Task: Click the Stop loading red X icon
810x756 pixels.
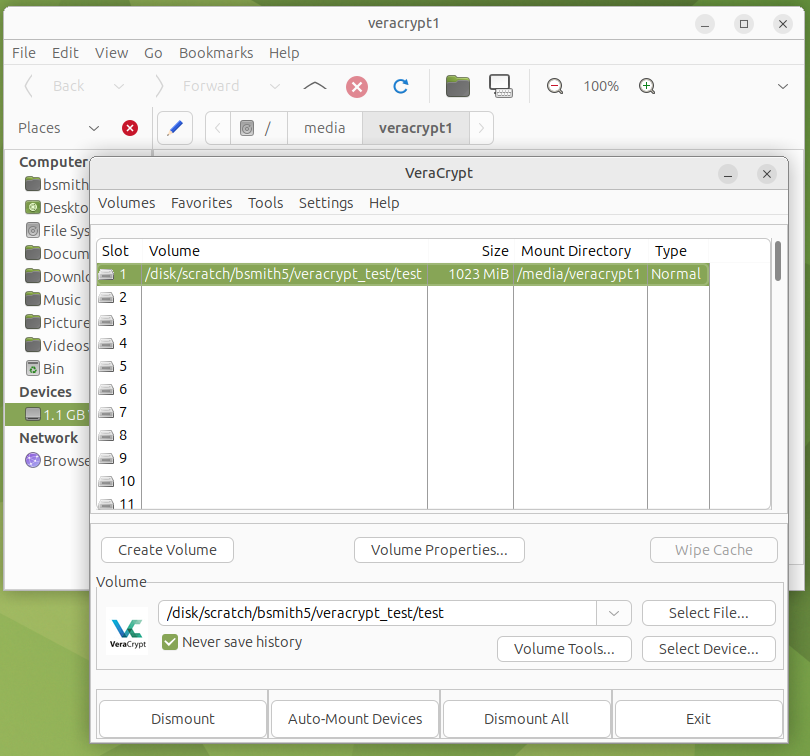Action: pyautogui.click(x=357, y=86)
